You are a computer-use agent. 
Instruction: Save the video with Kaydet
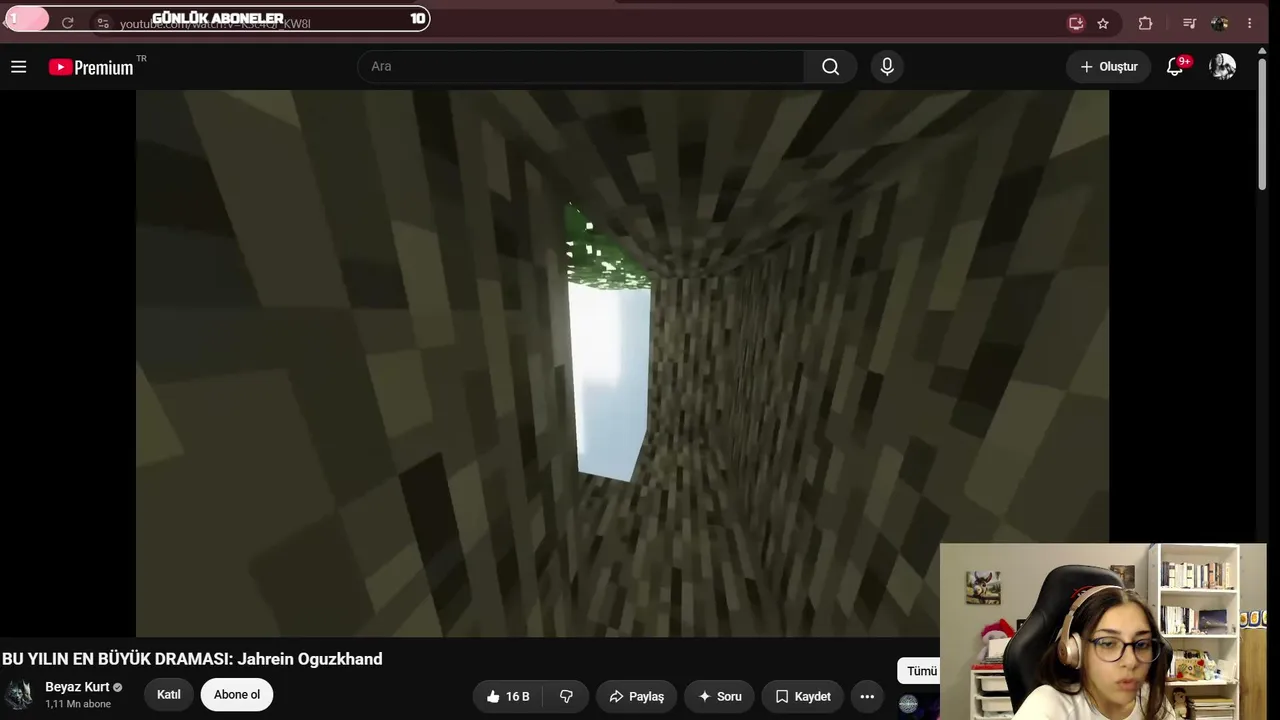[802, 696]
